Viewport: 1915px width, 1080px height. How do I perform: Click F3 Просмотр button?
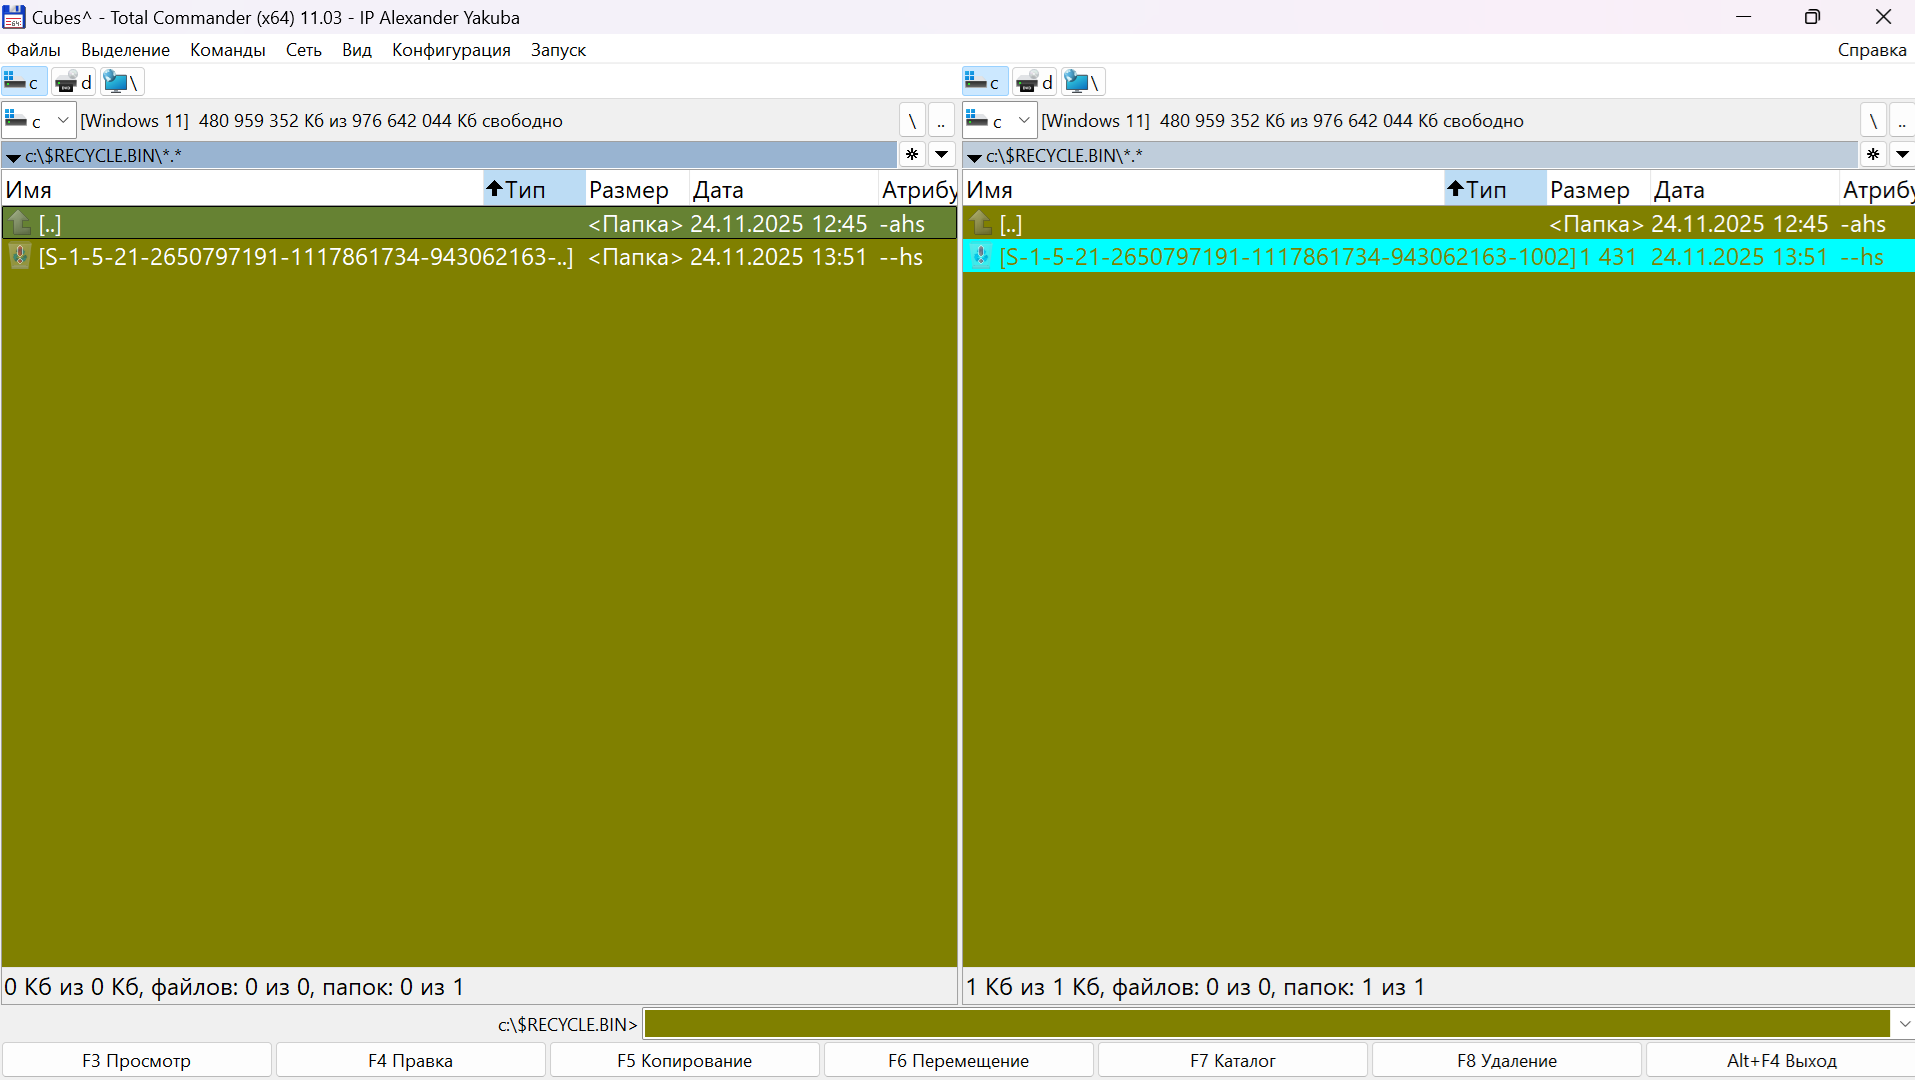[x=137, y=1060]
